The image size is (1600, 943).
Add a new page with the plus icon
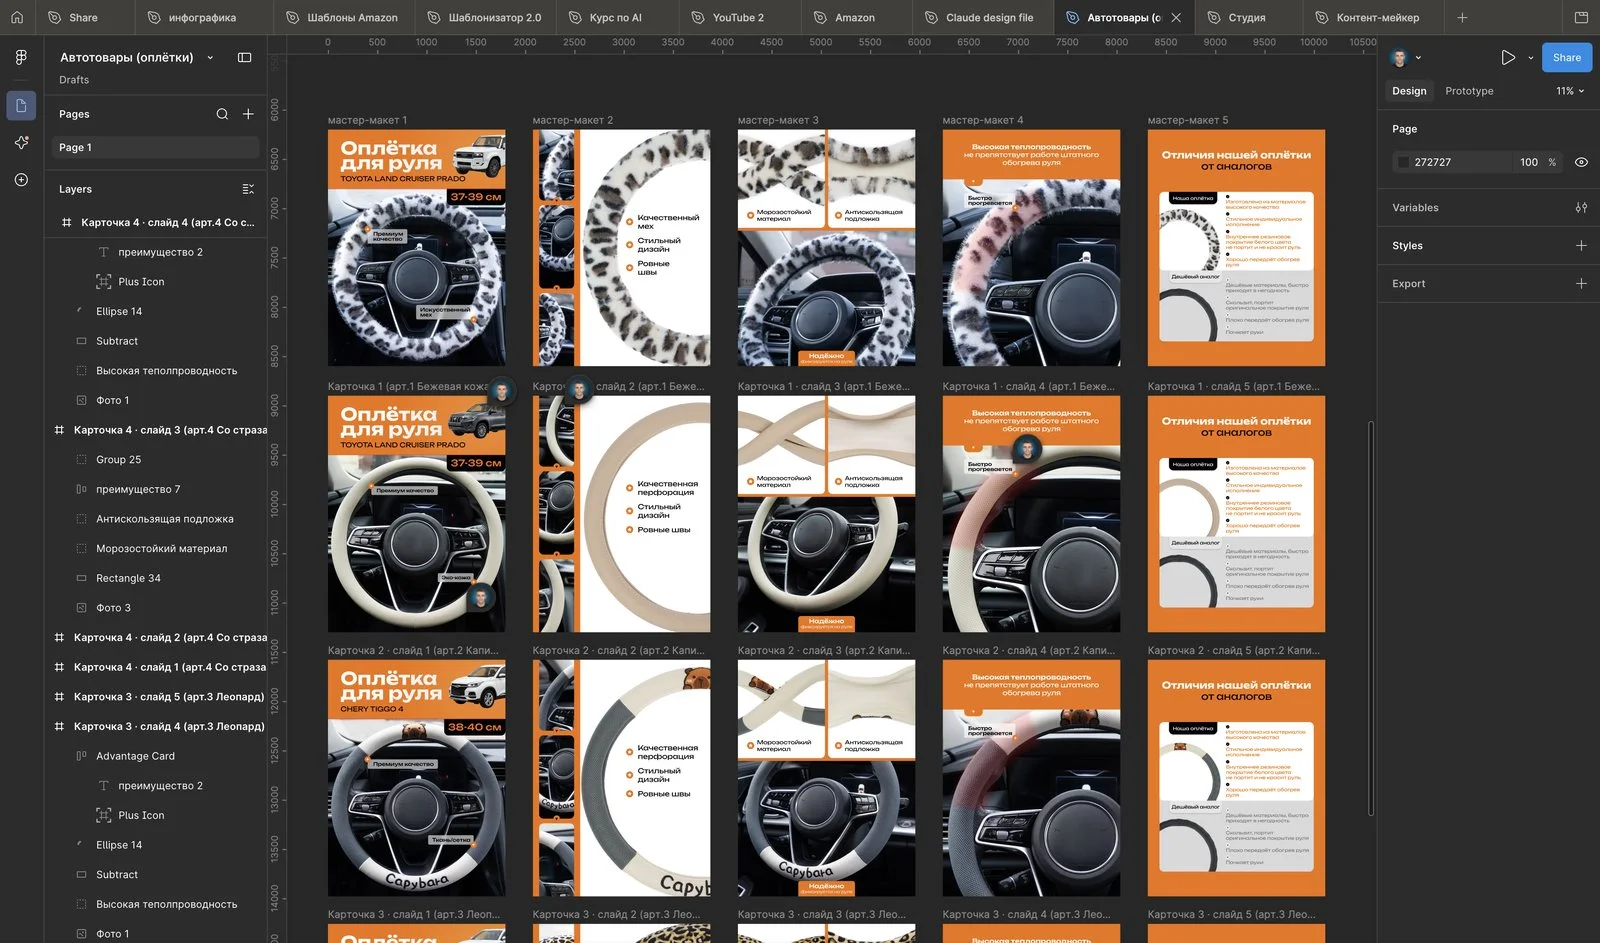point(248,114)
